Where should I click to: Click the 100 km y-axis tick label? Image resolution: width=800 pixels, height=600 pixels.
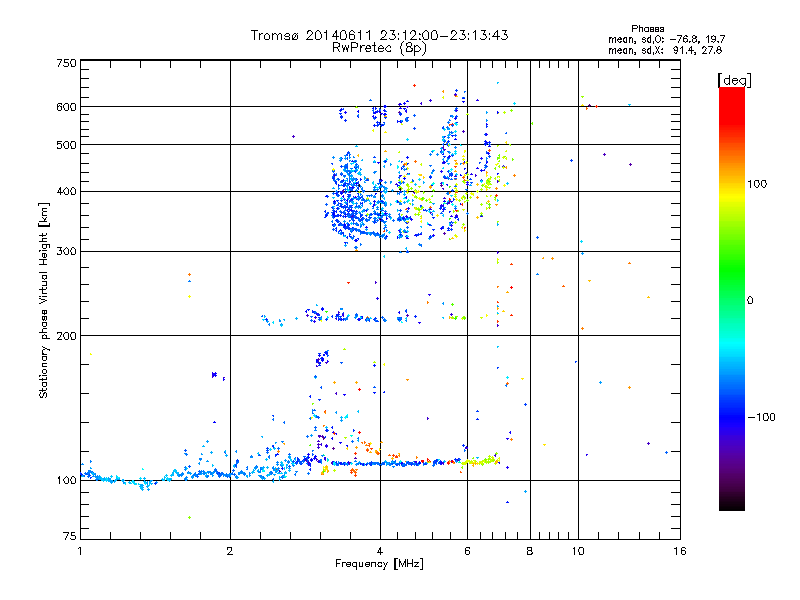coord(66,480)
